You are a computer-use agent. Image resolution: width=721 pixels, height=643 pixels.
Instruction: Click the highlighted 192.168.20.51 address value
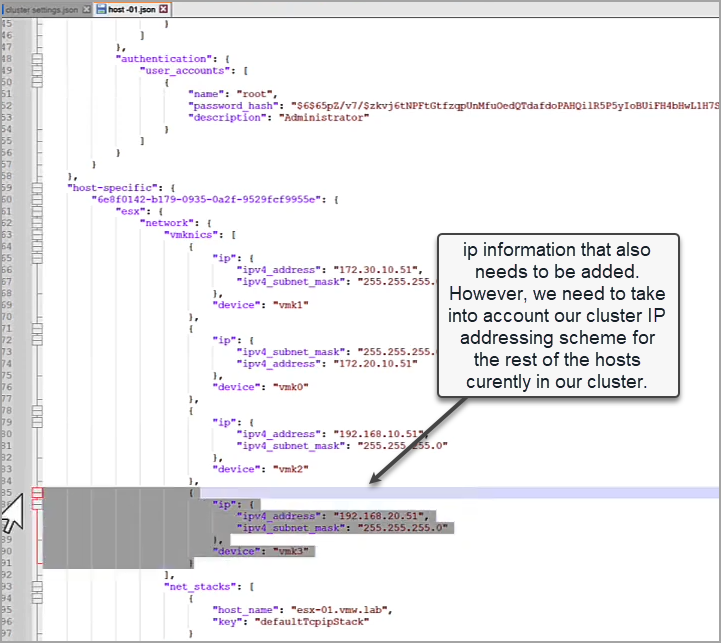378,516
